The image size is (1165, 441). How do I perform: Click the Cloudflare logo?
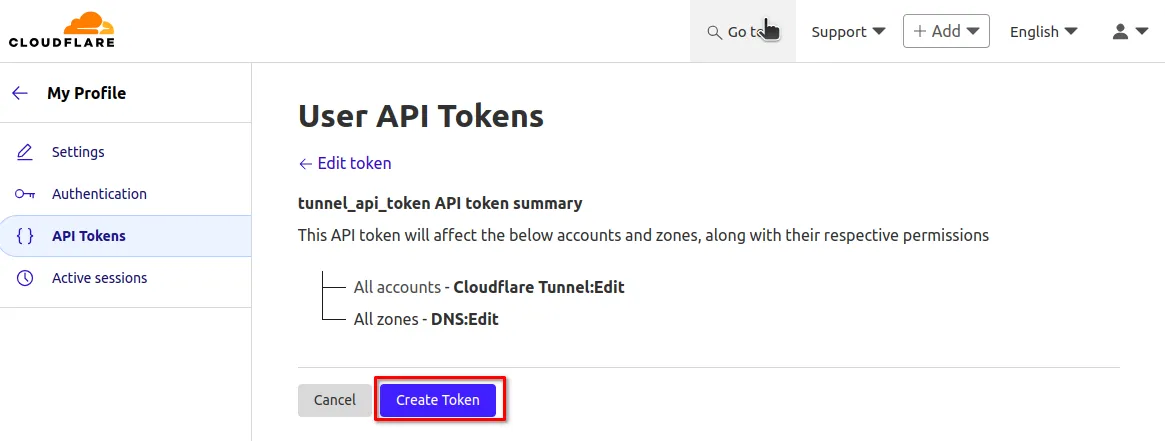(61, 30)
